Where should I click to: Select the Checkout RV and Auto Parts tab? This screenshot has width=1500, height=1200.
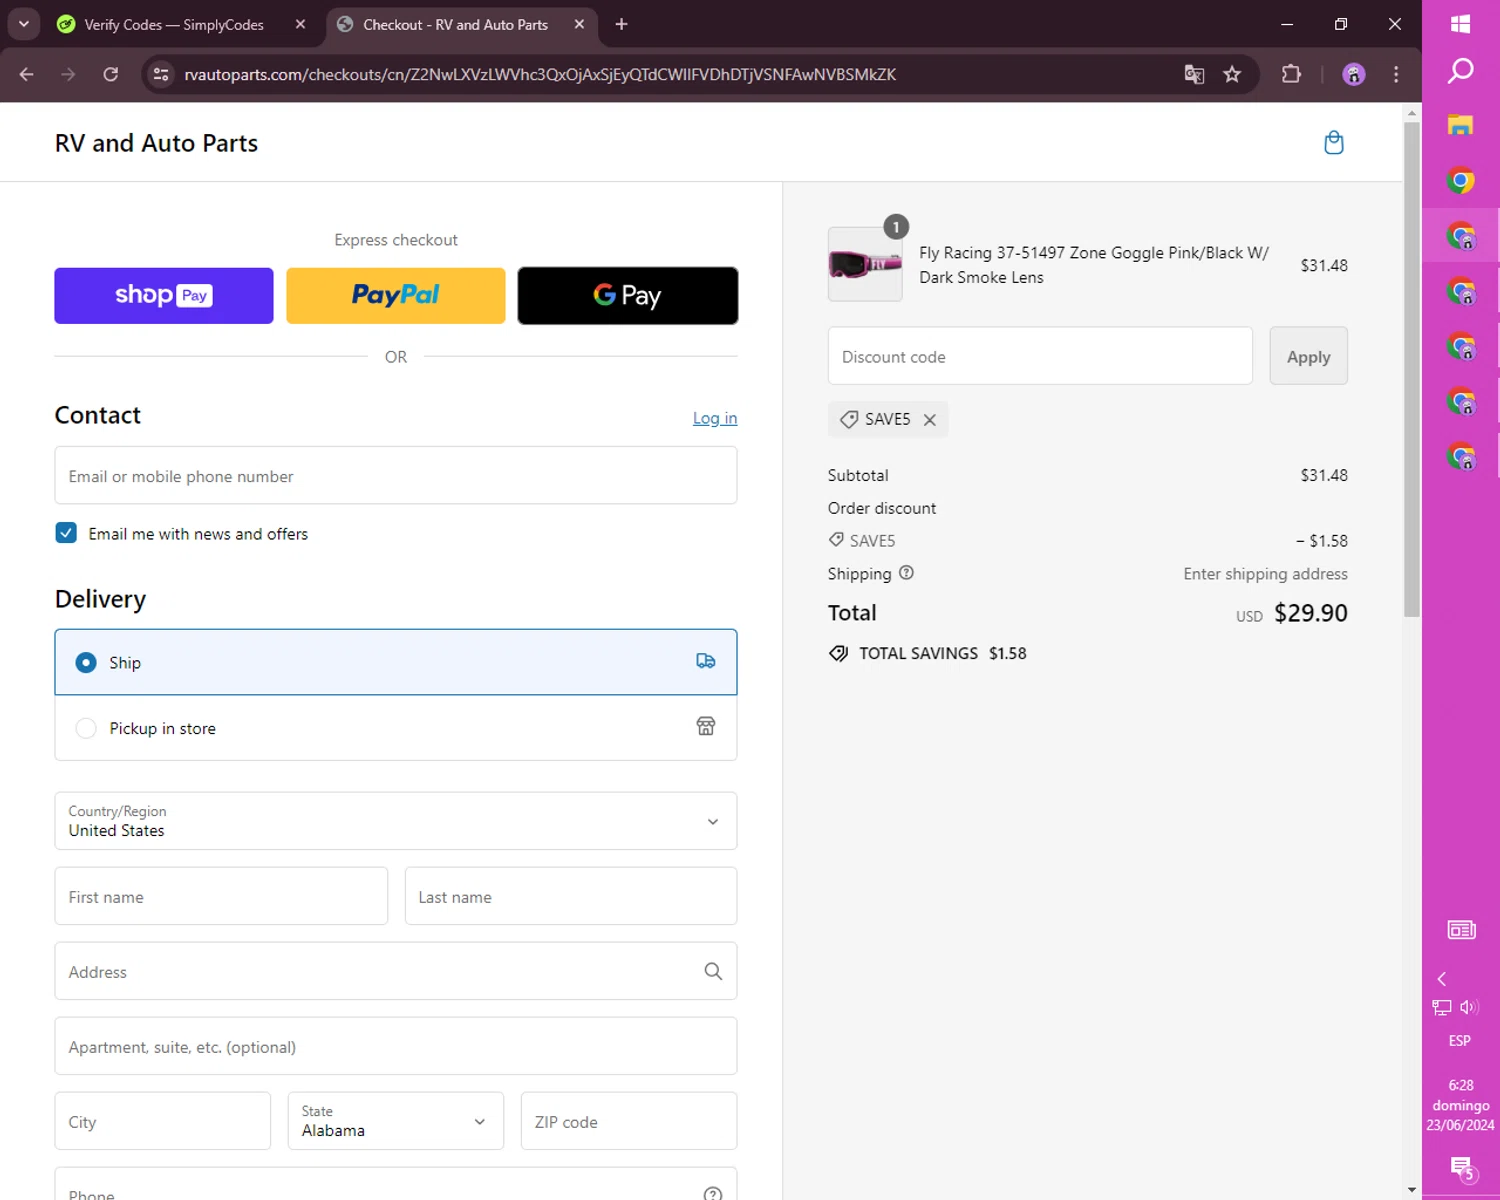(455, 24)
